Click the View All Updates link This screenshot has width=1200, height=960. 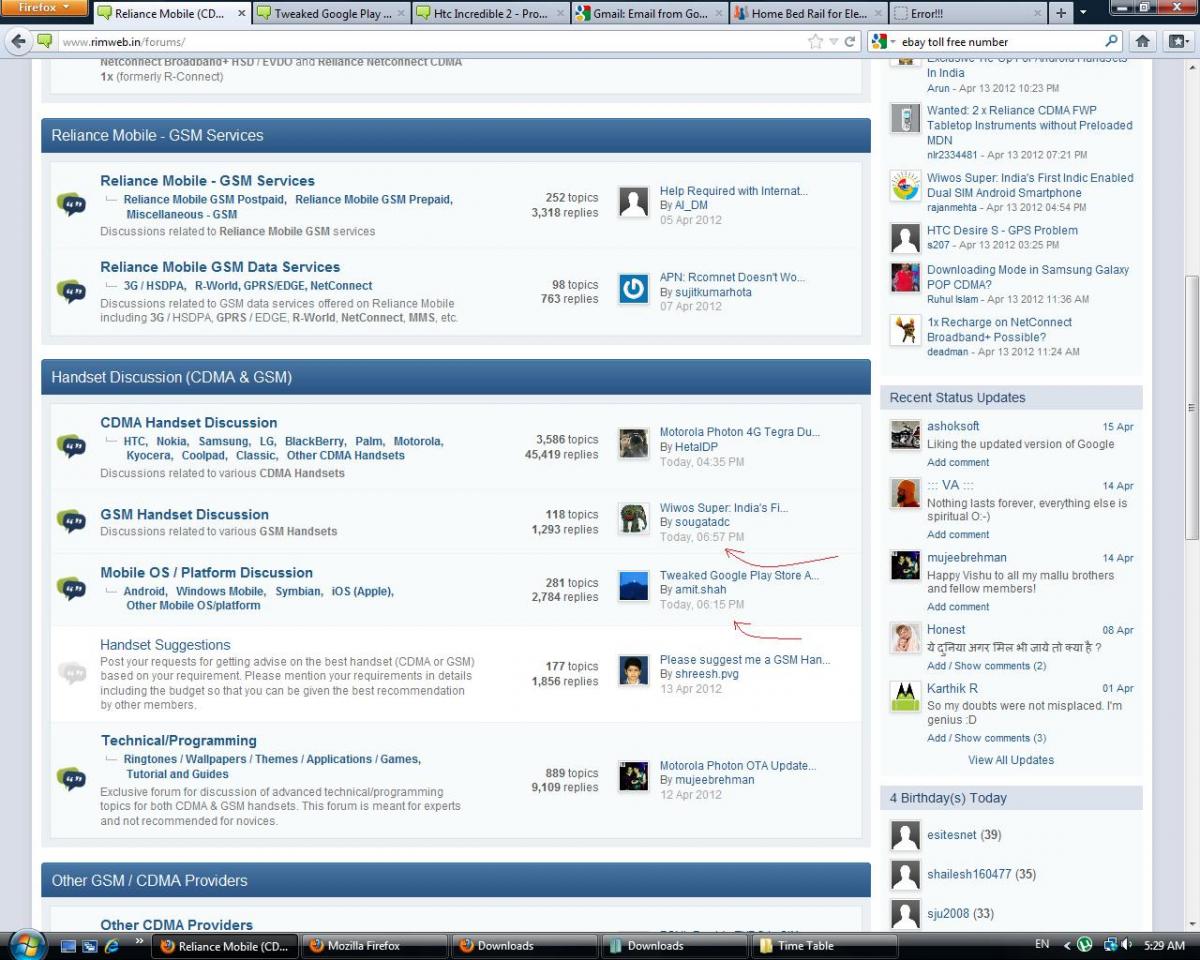click(1010, 760)
